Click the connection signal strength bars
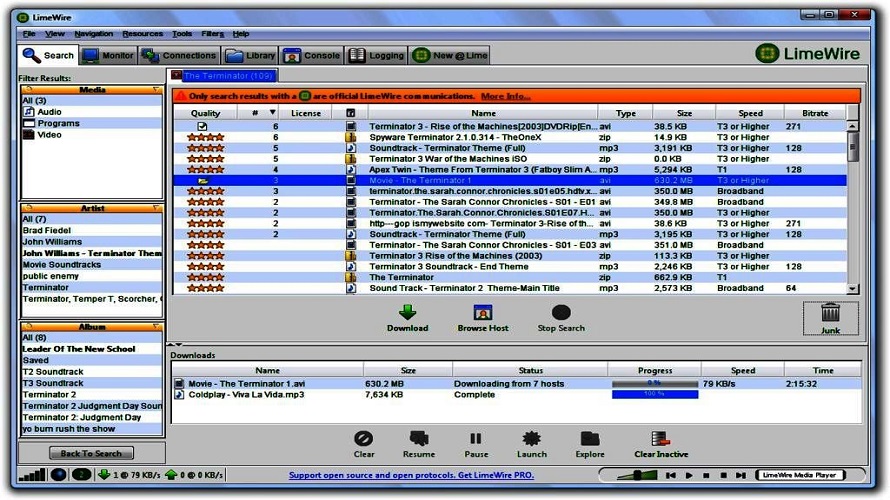Screen dimensions: 890x500 [32, 475]
